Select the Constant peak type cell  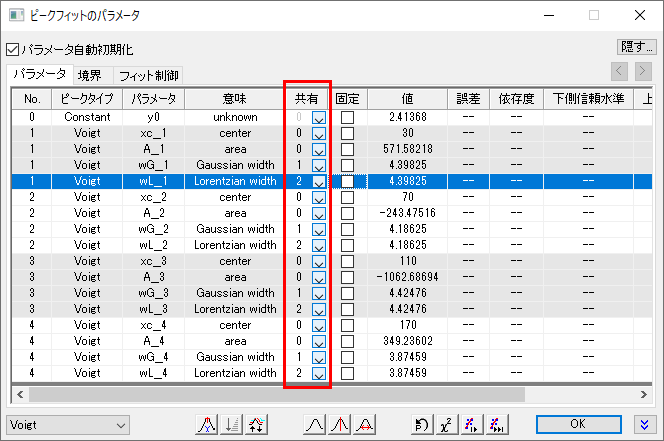[x=87, y=117]
